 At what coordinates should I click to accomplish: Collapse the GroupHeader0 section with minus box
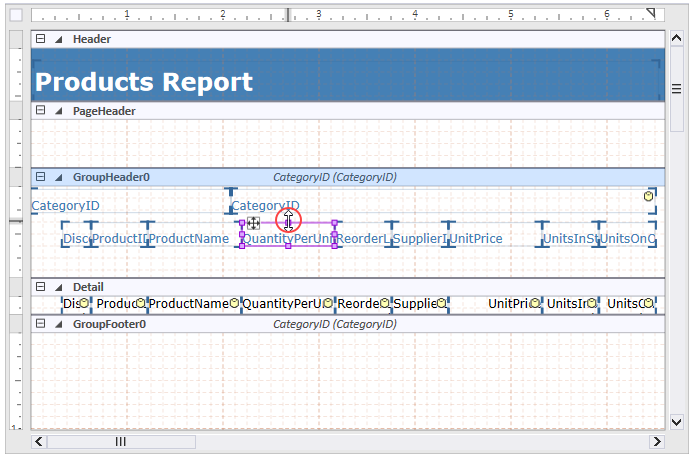click(41, 177)
